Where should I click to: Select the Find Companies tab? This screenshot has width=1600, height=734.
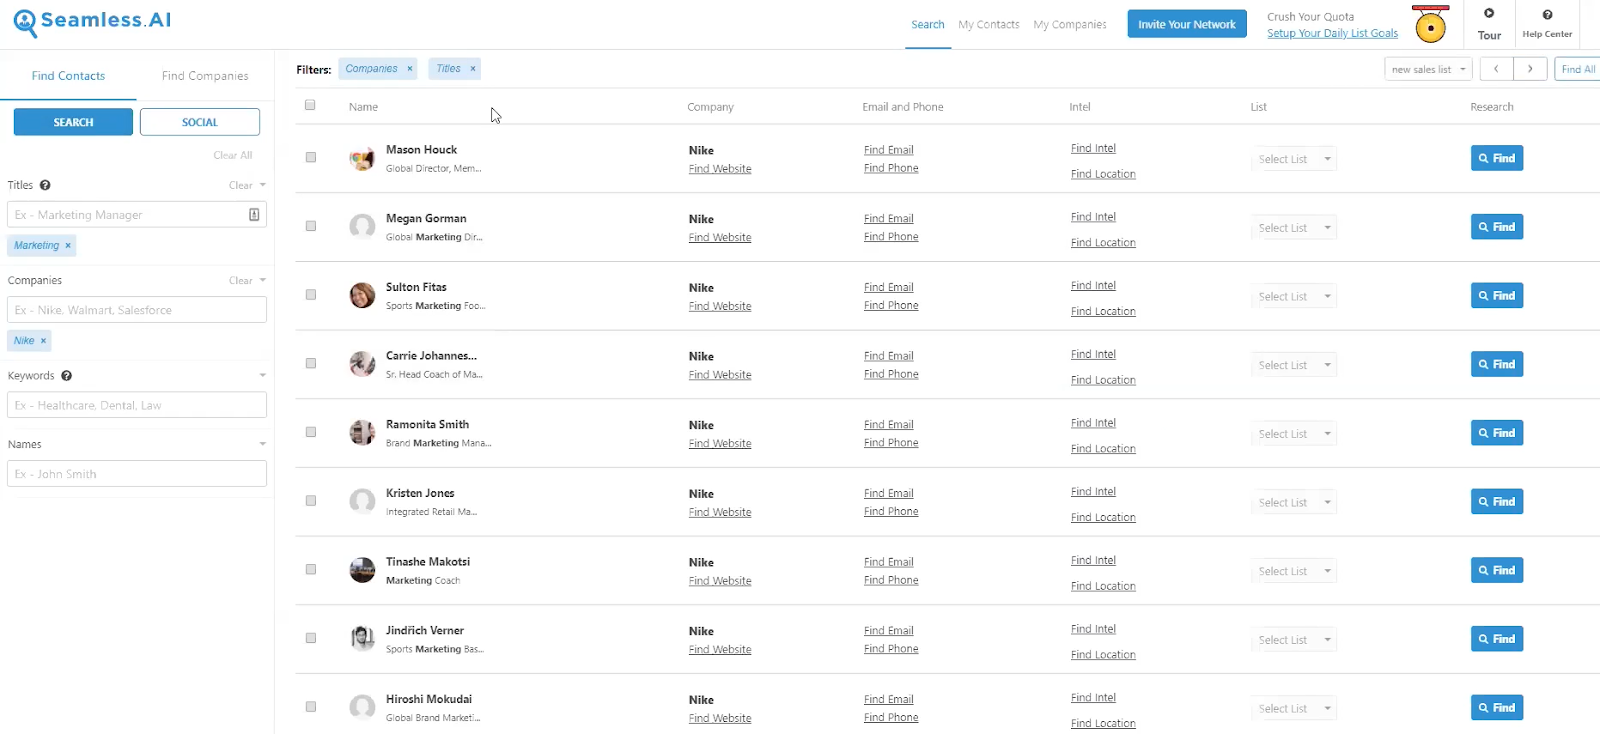(205, 76)
